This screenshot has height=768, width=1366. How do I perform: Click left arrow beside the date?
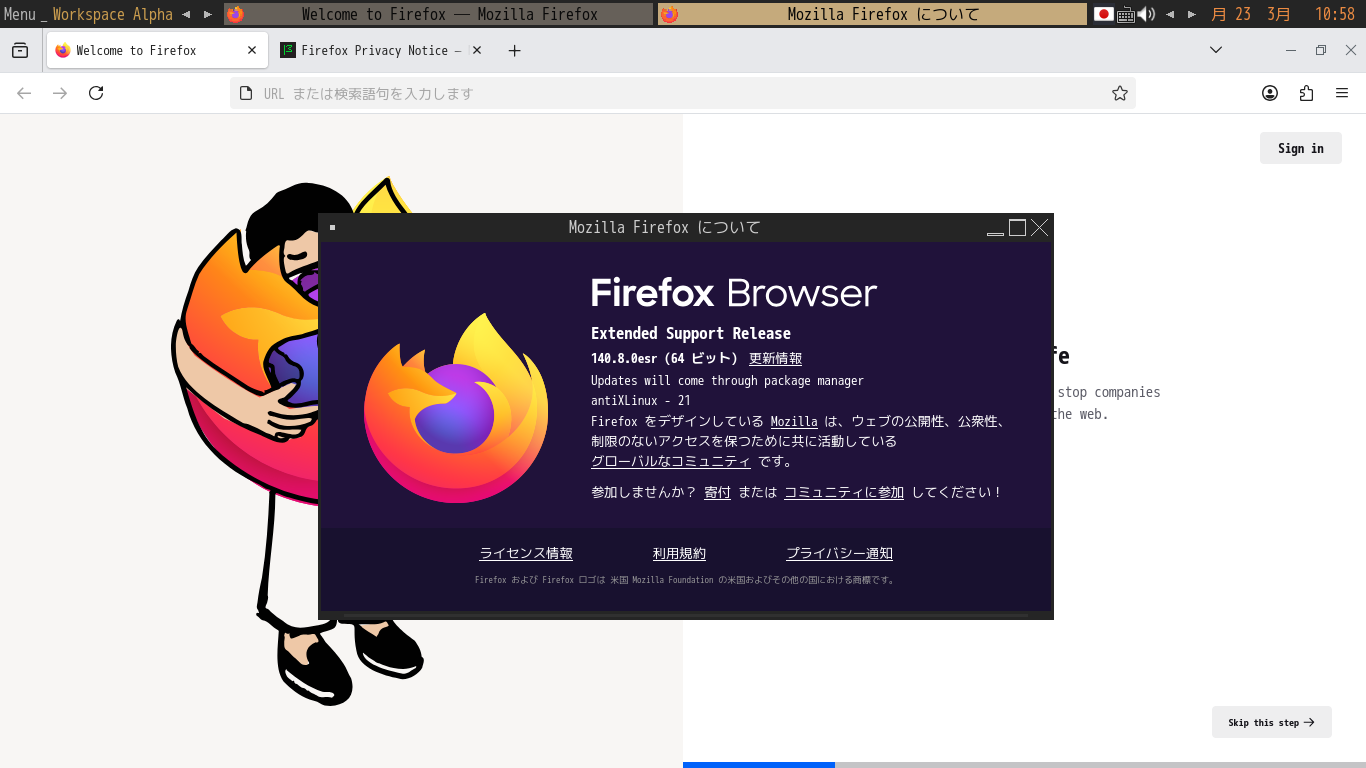coord(1170,14)
